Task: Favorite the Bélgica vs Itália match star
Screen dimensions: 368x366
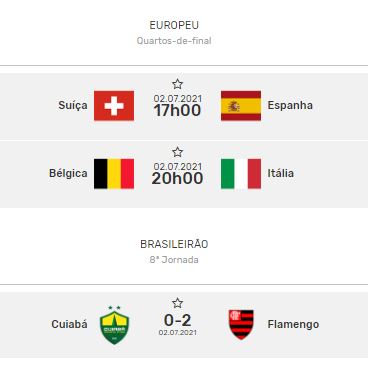Action: 177,152
